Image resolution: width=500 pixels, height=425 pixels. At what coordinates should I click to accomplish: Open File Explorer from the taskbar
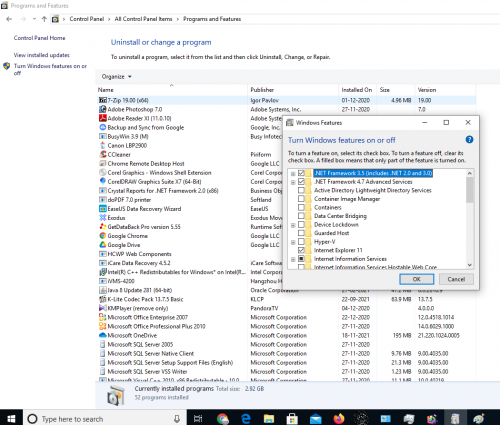pos(269,419)
